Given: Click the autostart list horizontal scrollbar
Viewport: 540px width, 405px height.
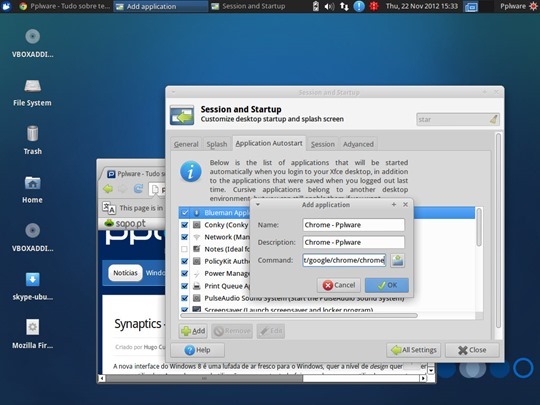Looking at the screenshot, I should (x=299, y=315).
